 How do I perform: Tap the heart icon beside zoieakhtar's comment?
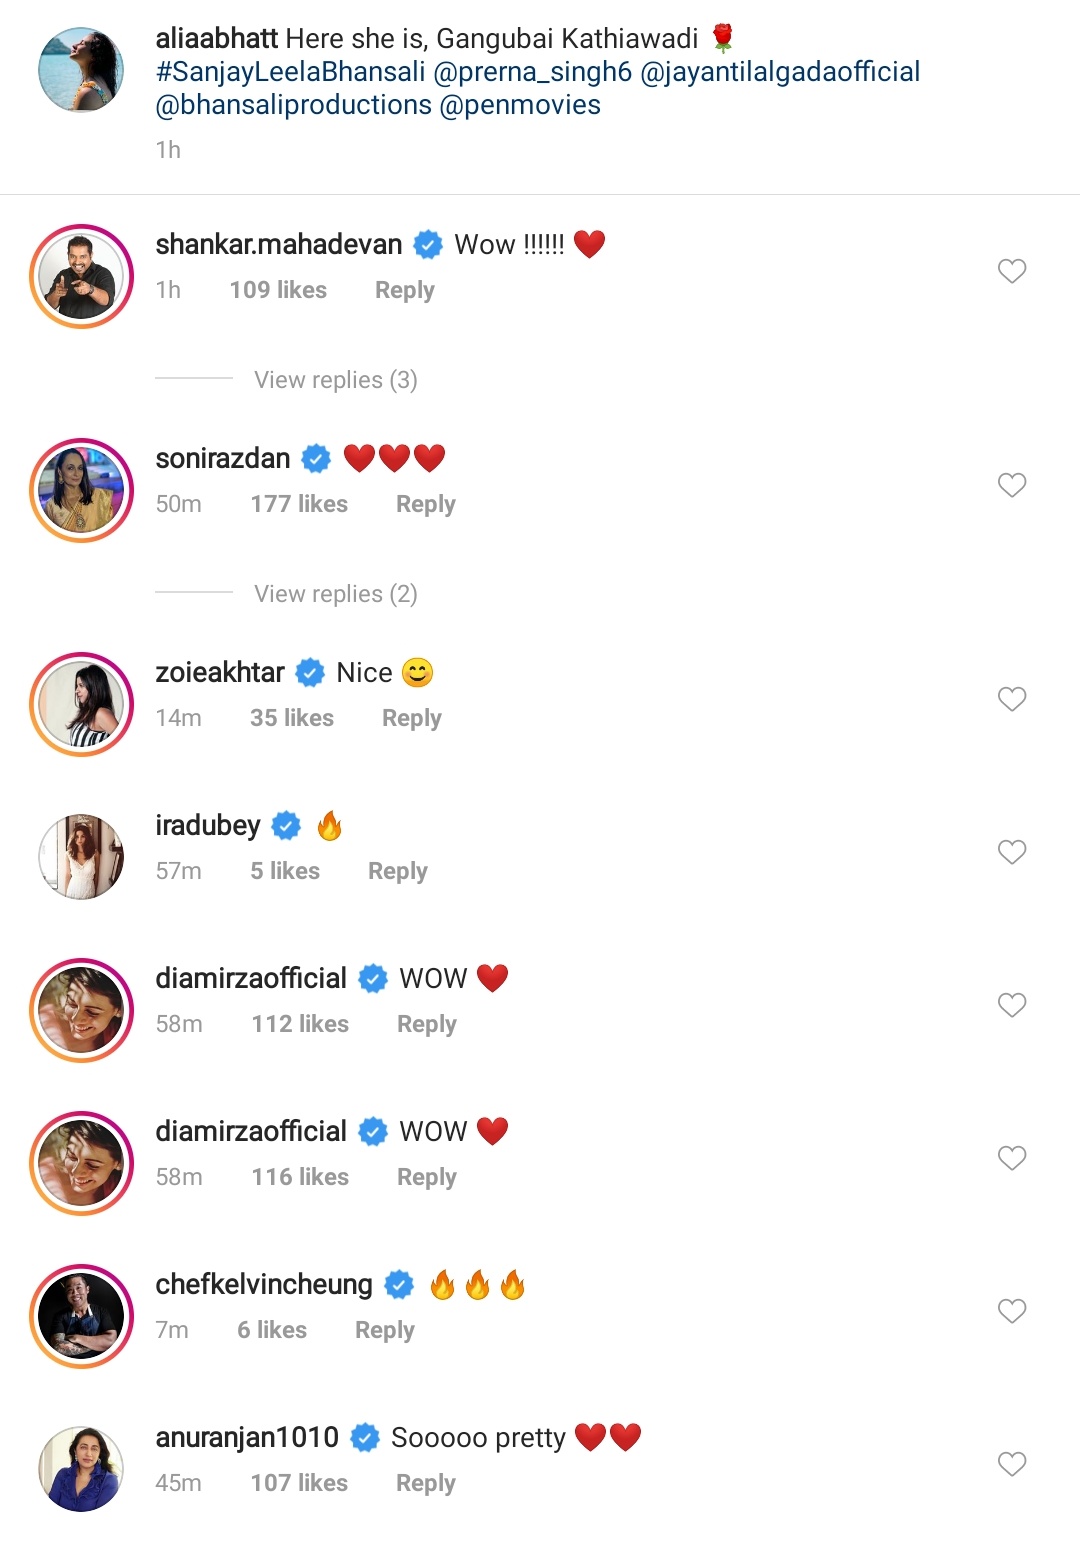coord(1011,699)
